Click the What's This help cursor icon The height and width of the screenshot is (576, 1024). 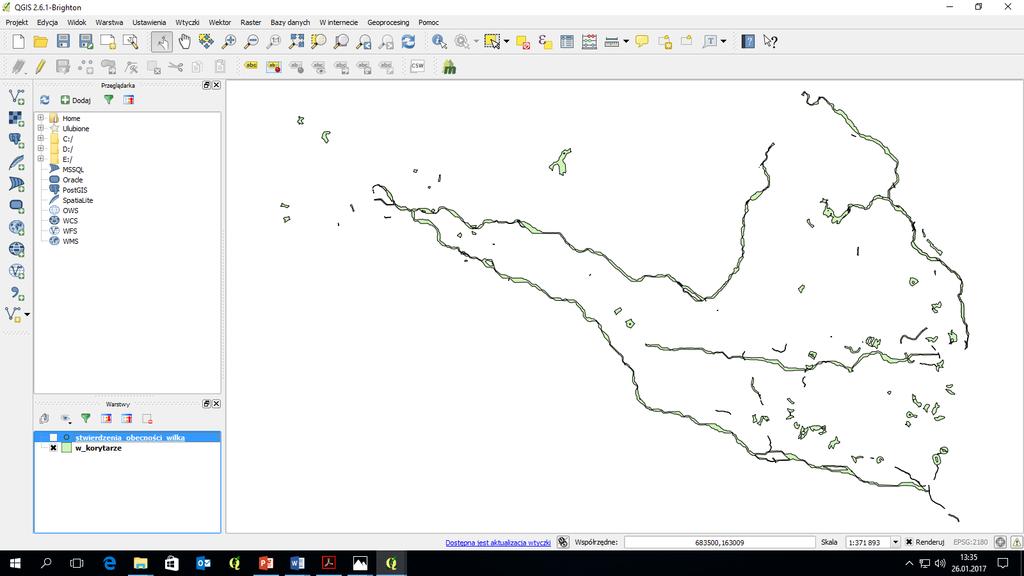pos(771,42)
